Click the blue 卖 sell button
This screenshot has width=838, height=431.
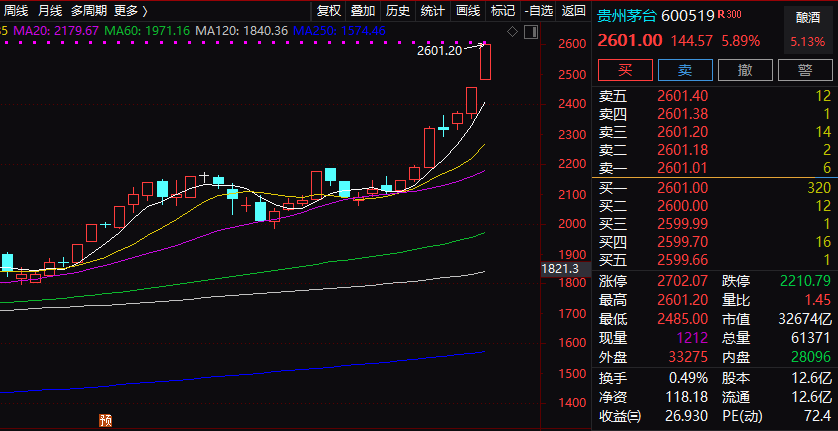(x=685, y=70)
